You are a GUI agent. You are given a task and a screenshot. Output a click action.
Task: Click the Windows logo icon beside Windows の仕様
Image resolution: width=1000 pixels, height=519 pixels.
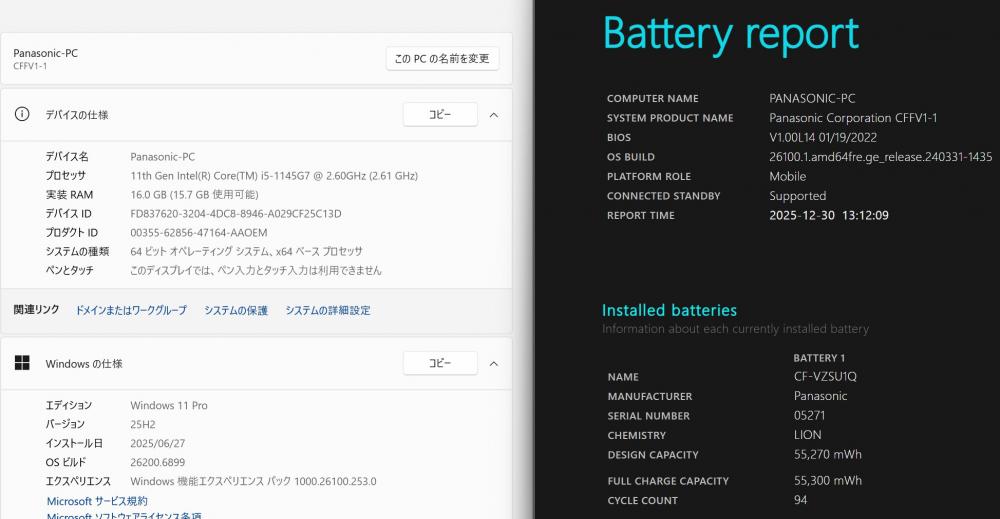(x=22, y=364)
